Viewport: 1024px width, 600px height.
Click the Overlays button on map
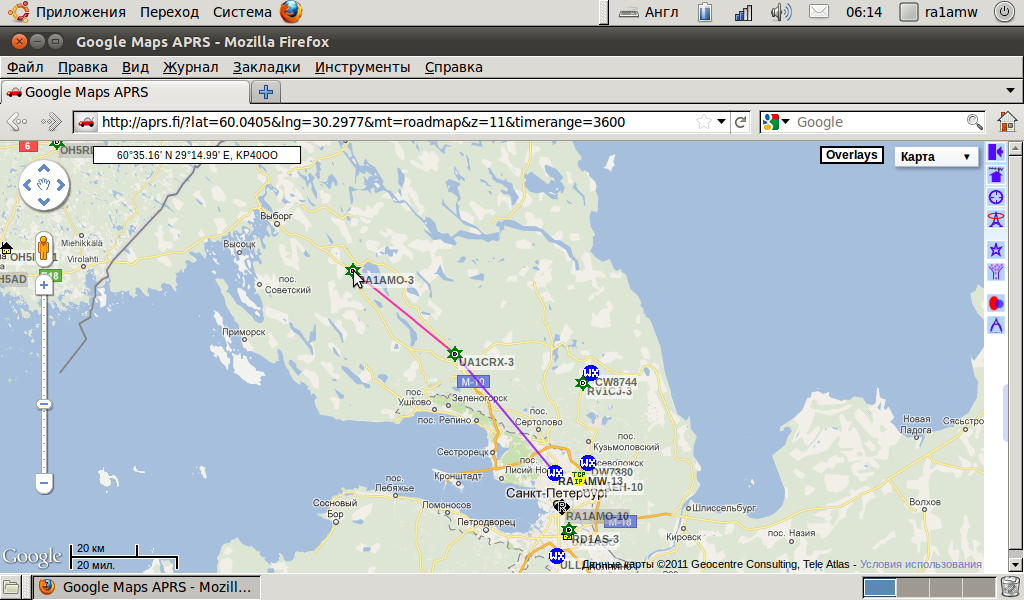point(852,155)
